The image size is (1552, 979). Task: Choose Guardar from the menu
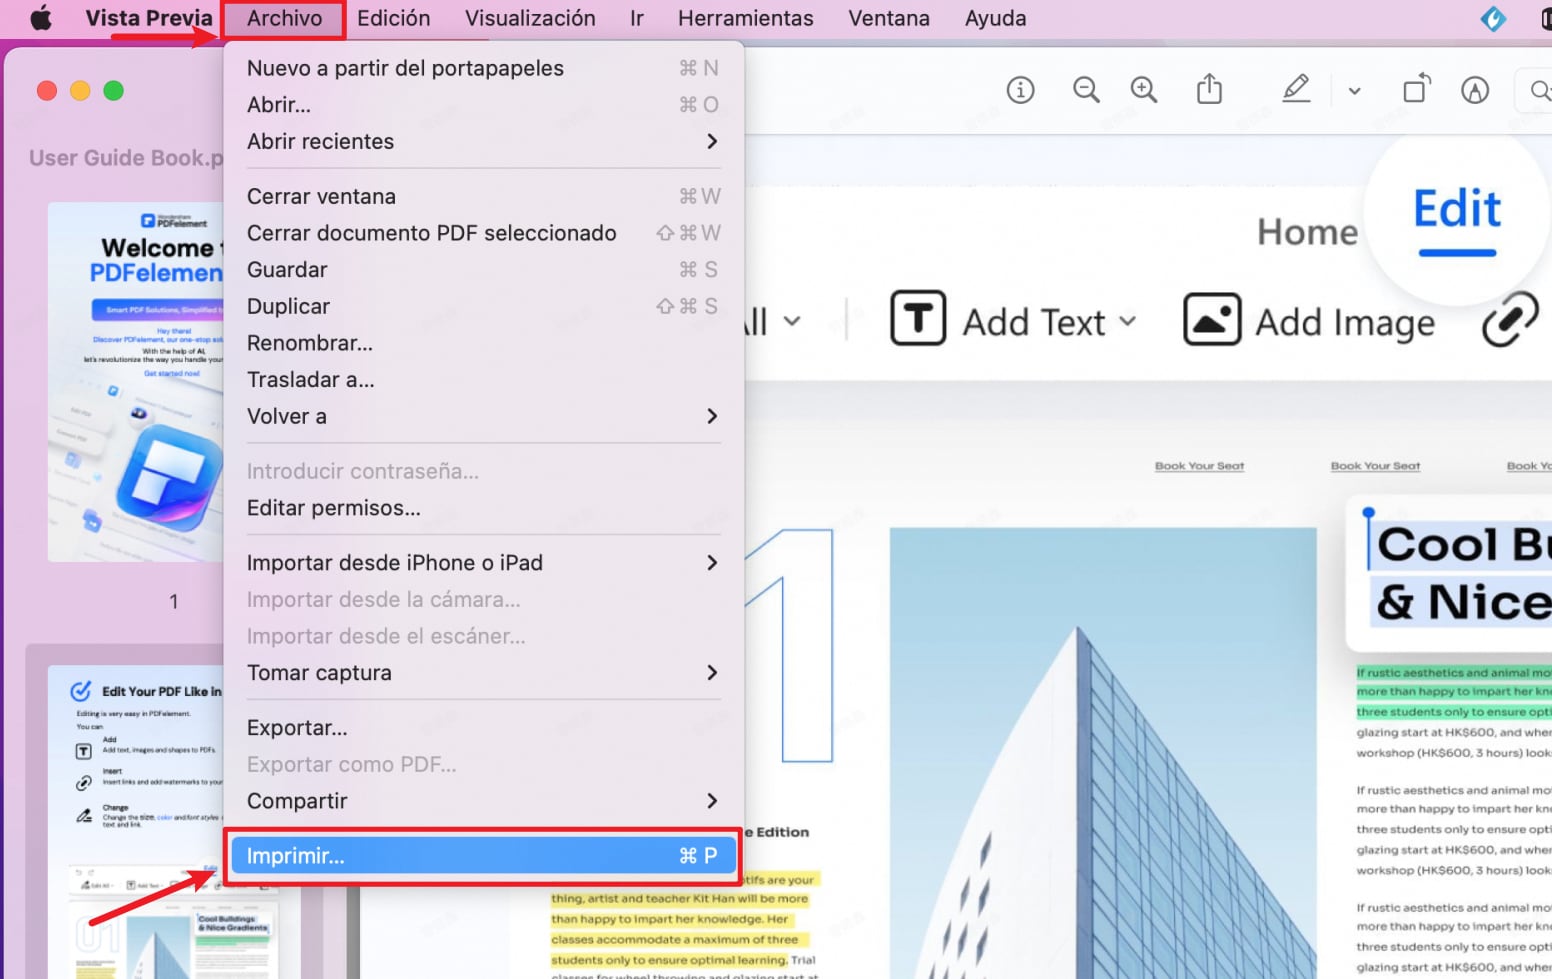(x=484, y=270)
